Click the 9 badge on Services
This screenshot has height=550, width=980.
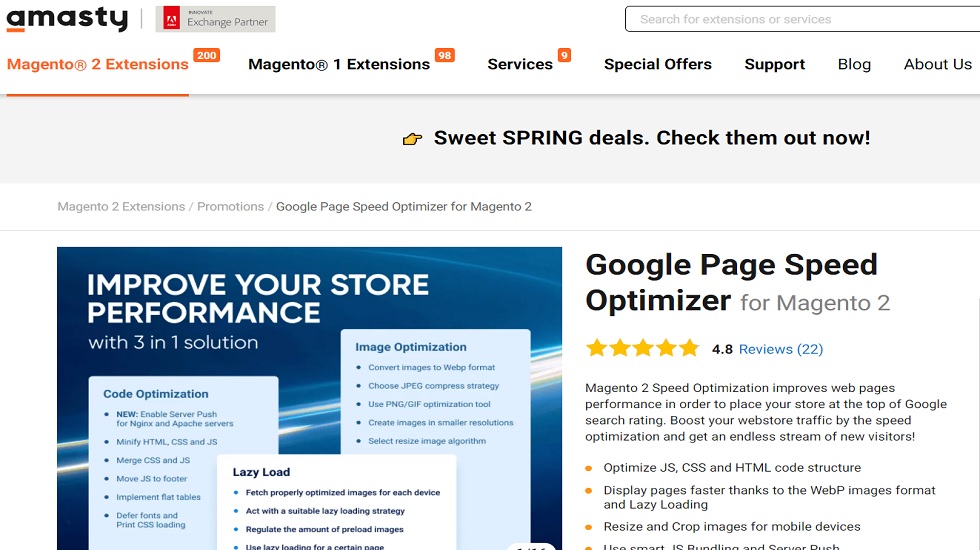click(564, 56)
